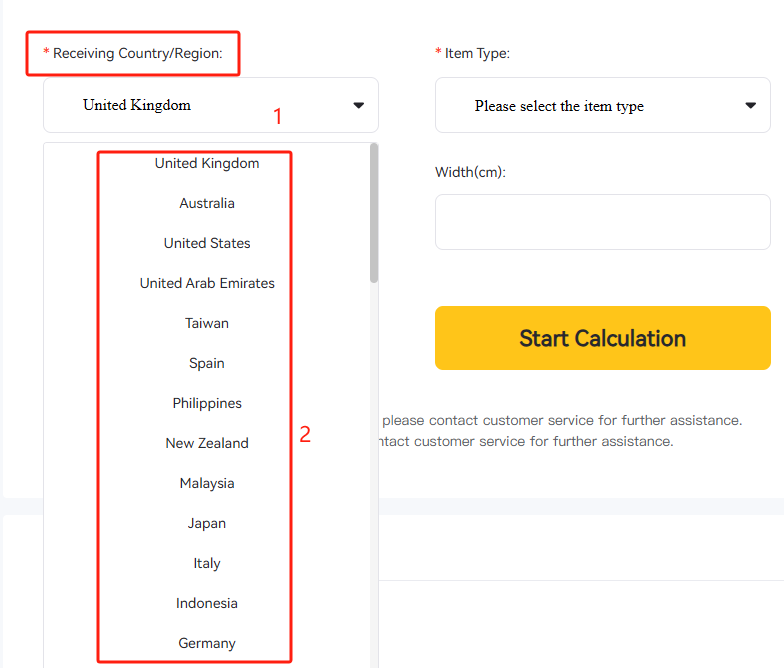Select Germany from the dropdown list
The image size is (784, 668).
click(x=207, y=643)
